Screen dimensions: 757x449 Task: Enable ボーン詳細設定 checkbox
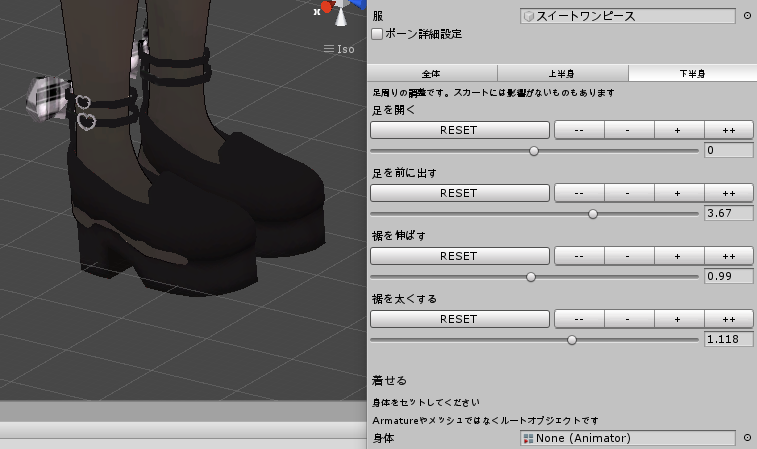(x=377, y=34)
